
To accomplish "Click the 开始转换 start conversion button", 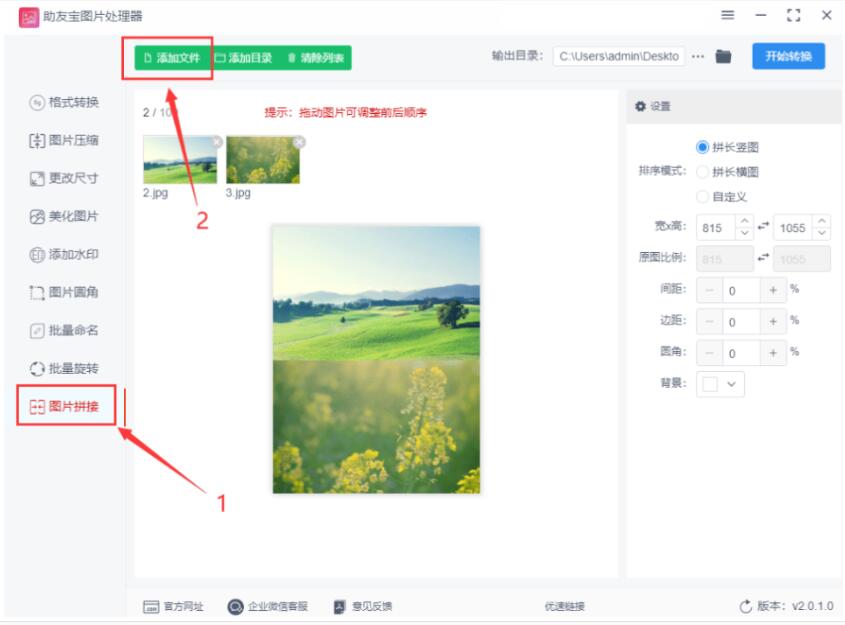I will click(788, 56).
